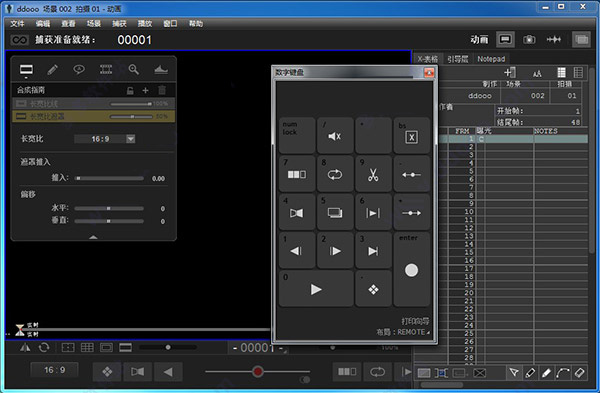Add a new composition guide with plus
Image resolution: width=600 pixels, height=393 pixels.
coord(145,90)
